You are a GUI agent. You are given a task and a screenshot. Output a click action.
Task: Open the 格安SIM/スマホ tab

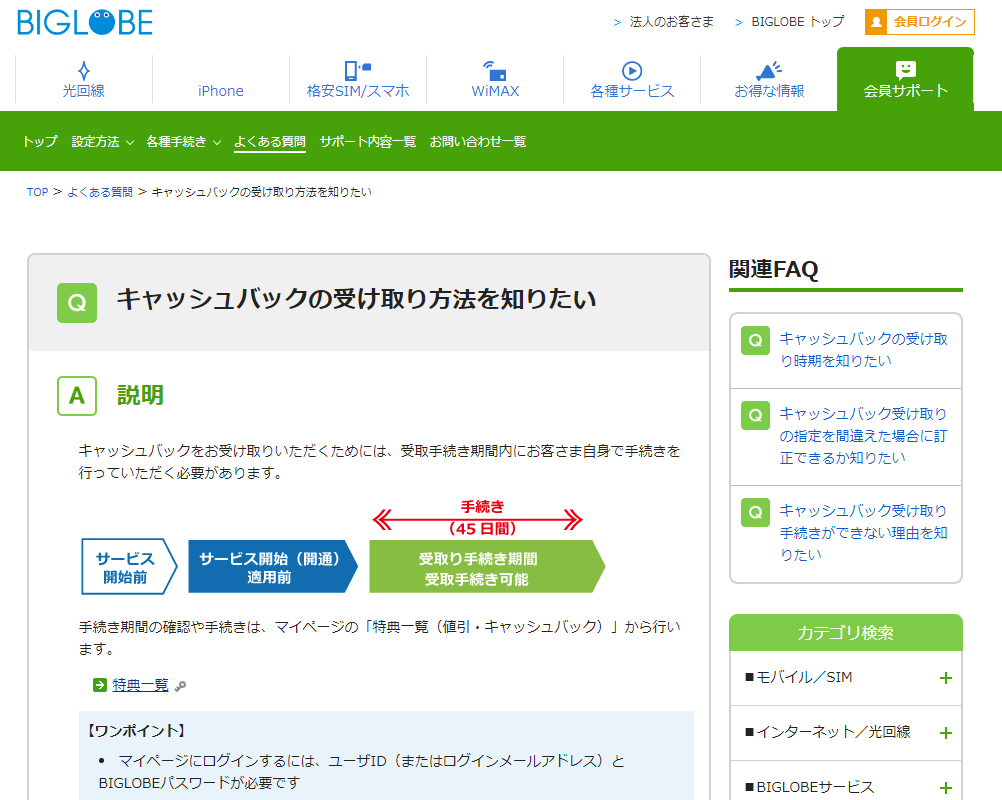click(358, 79)
